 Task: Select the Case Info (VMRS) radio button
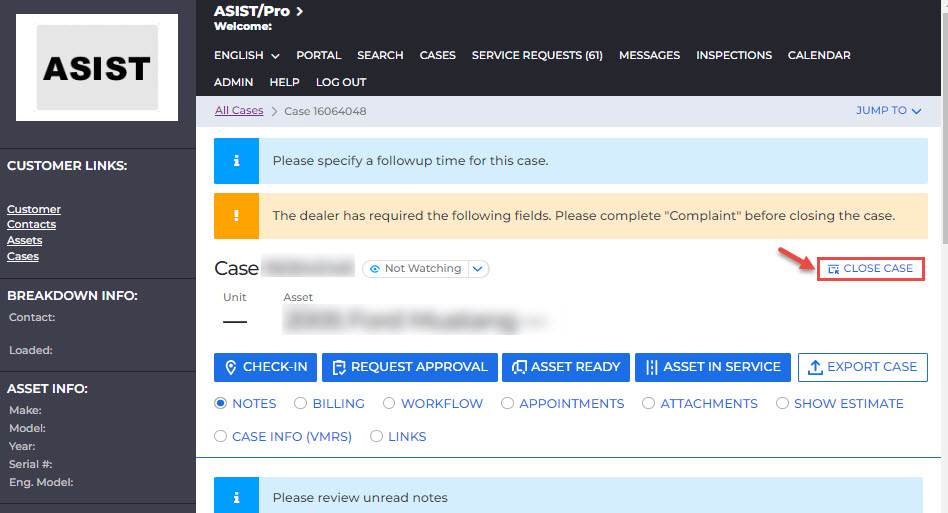221,436
